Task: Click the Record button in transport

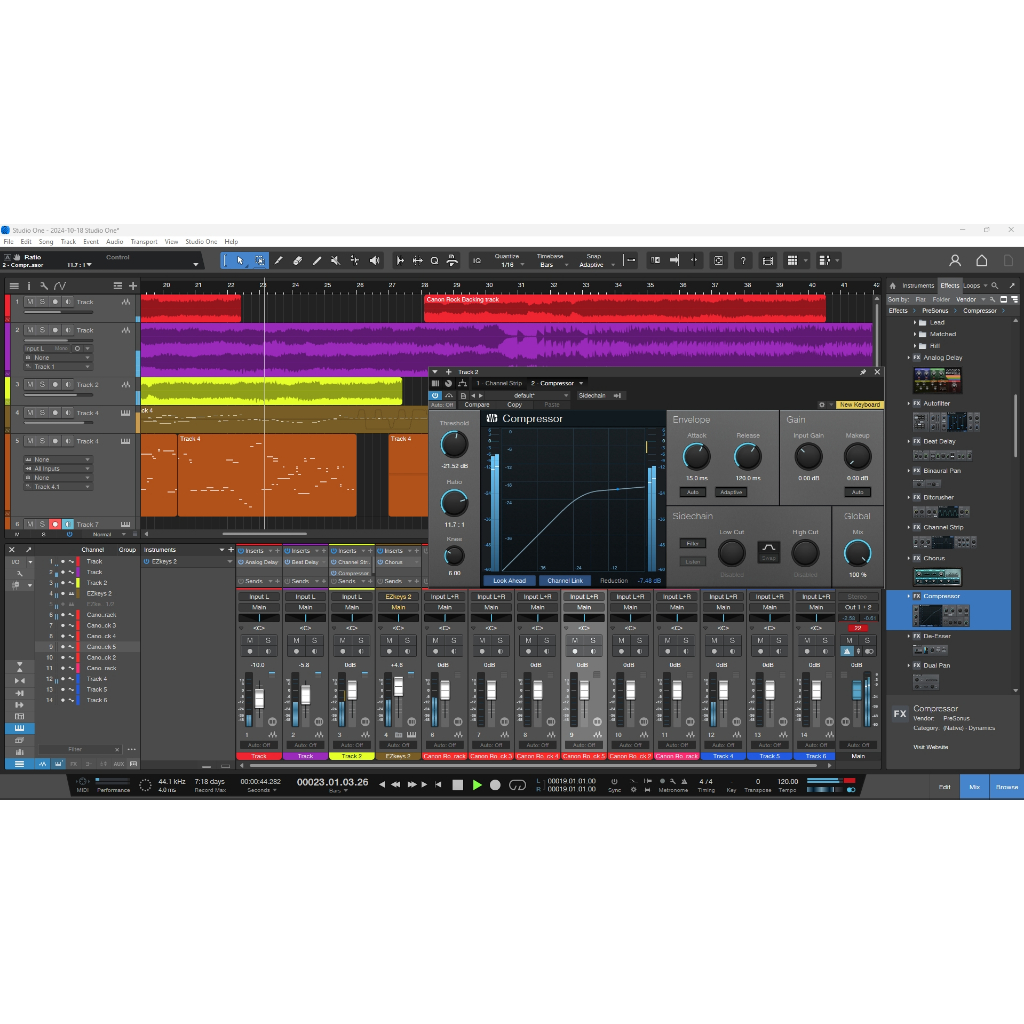Action: 496,785
